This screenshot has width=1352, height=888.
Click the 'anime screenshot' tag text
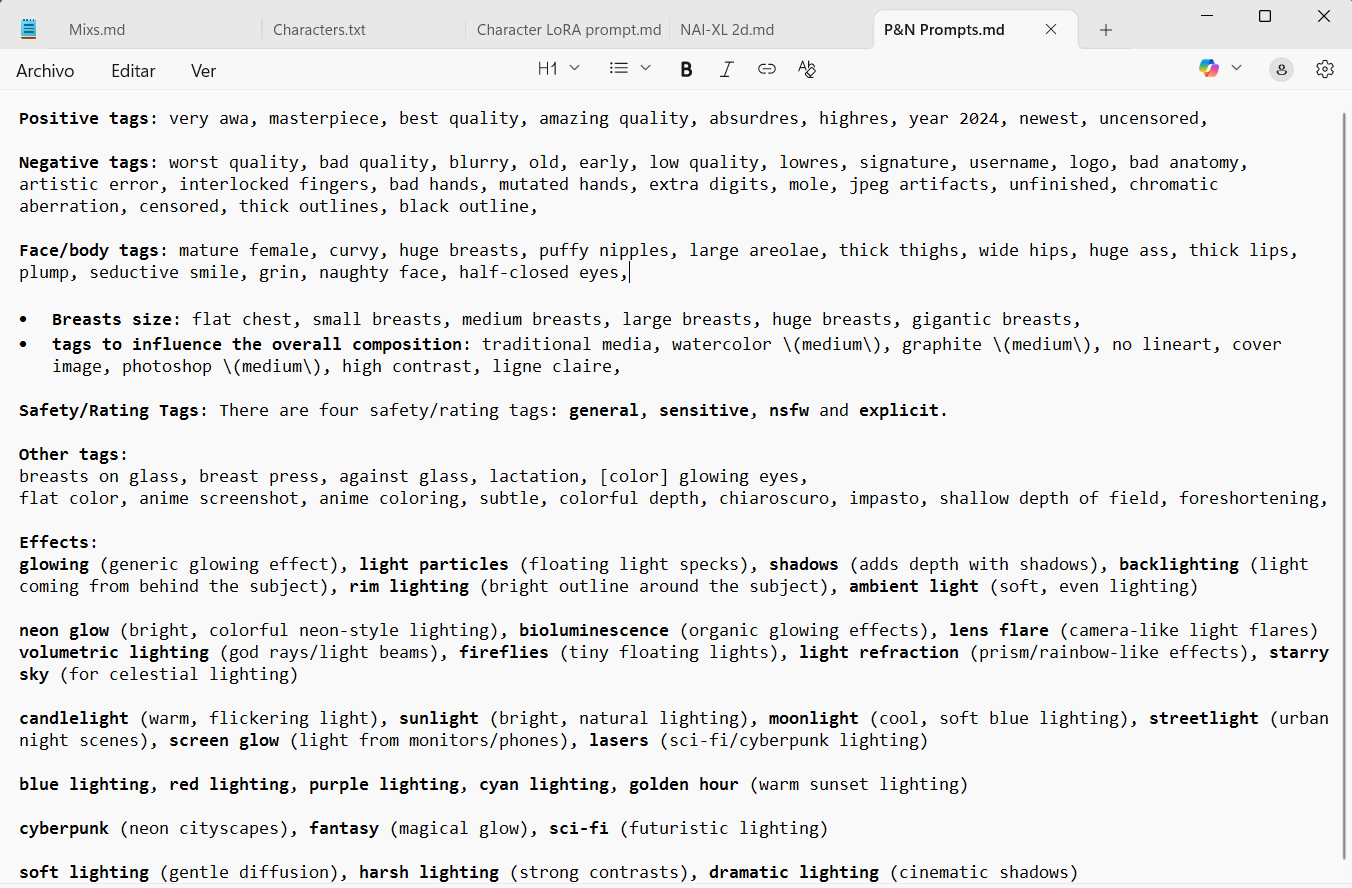[x=224, y=498]
